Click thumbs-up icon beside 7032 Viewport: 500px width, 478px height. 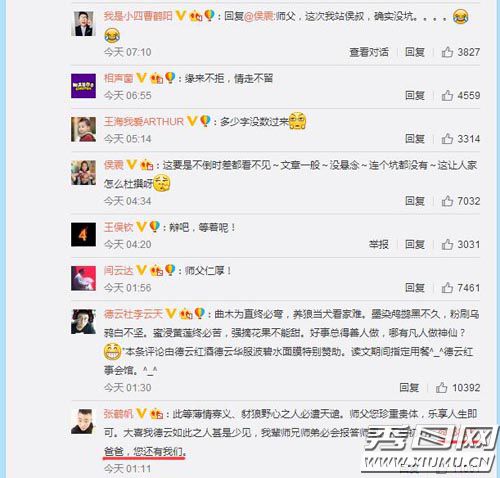click(x=447, y=201)
